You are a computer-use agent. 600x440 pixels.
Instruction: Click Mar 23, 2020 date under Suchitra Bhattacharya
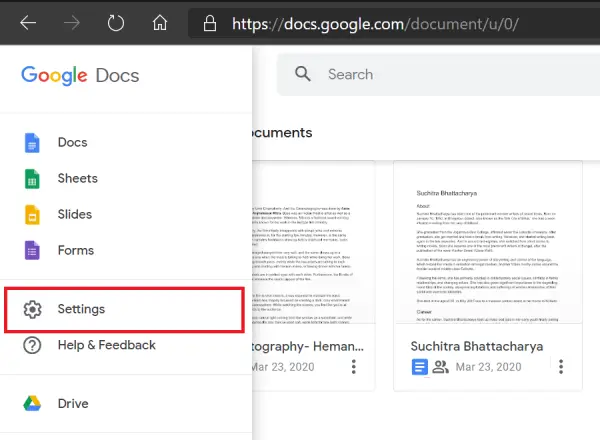click(488, 367)
